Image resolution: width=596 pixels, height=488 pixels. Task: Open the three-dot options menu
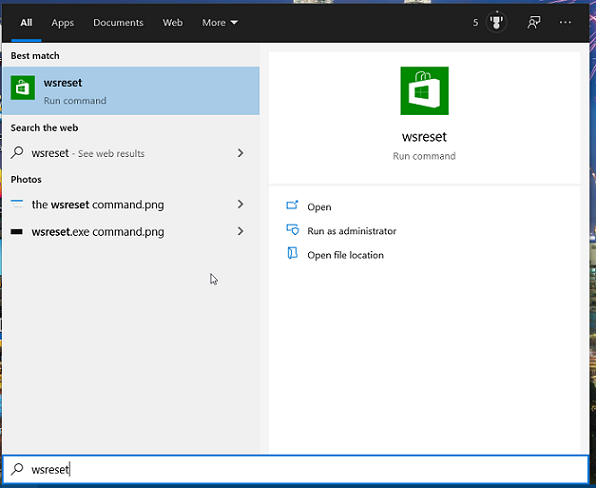click(x=565, y=22)
